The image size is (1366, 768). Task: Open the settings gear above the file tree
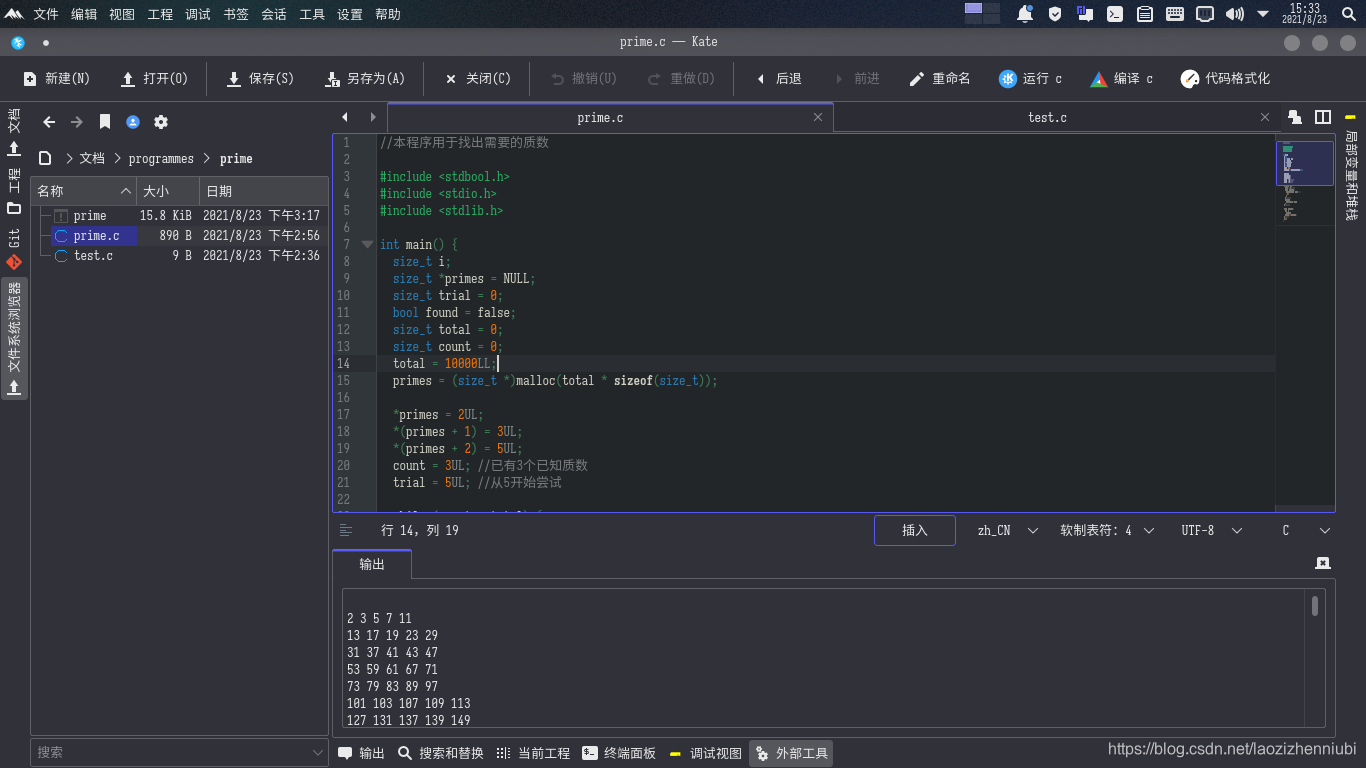[160, 119]
